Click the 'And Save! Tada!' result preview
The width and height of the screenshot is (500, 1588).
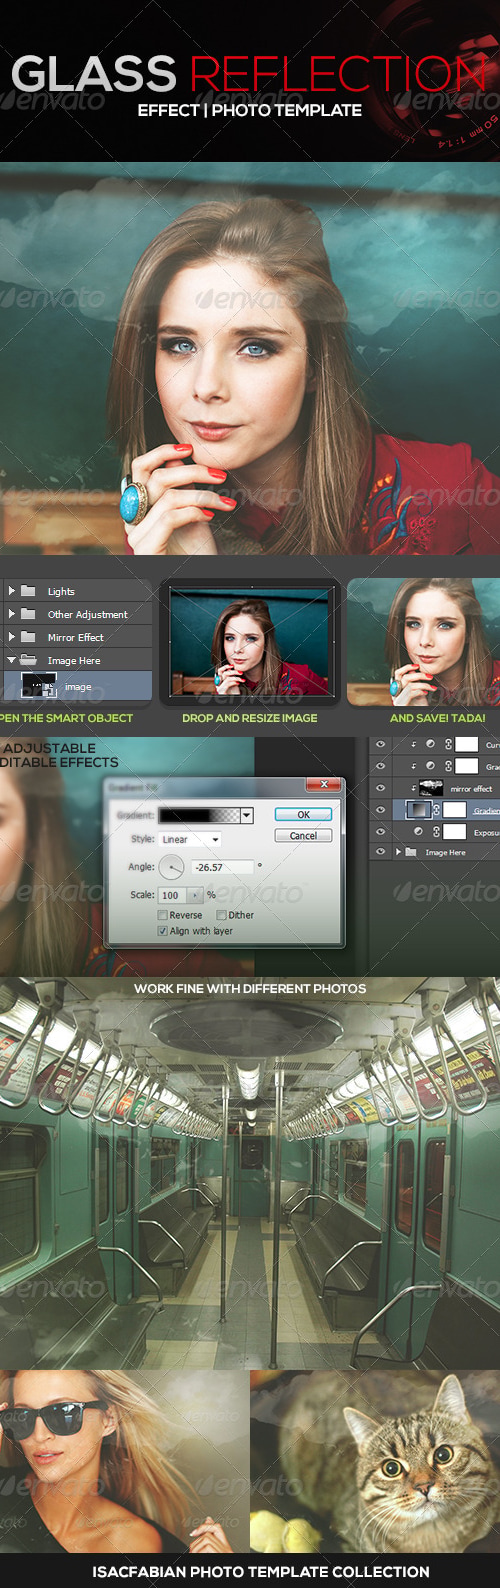[424, 642]
